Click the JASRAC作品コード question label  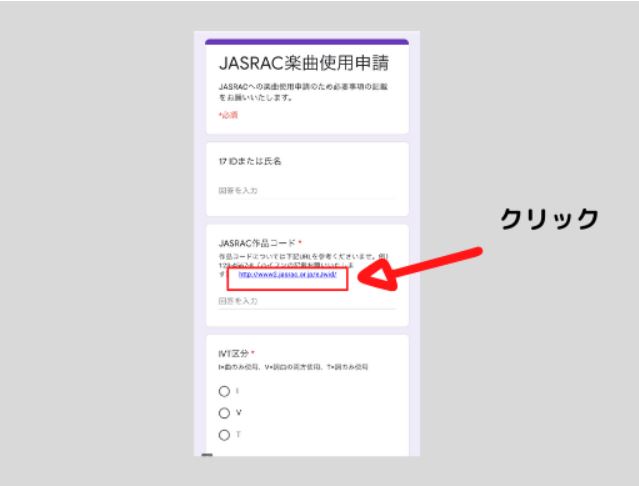pos(256,243)
